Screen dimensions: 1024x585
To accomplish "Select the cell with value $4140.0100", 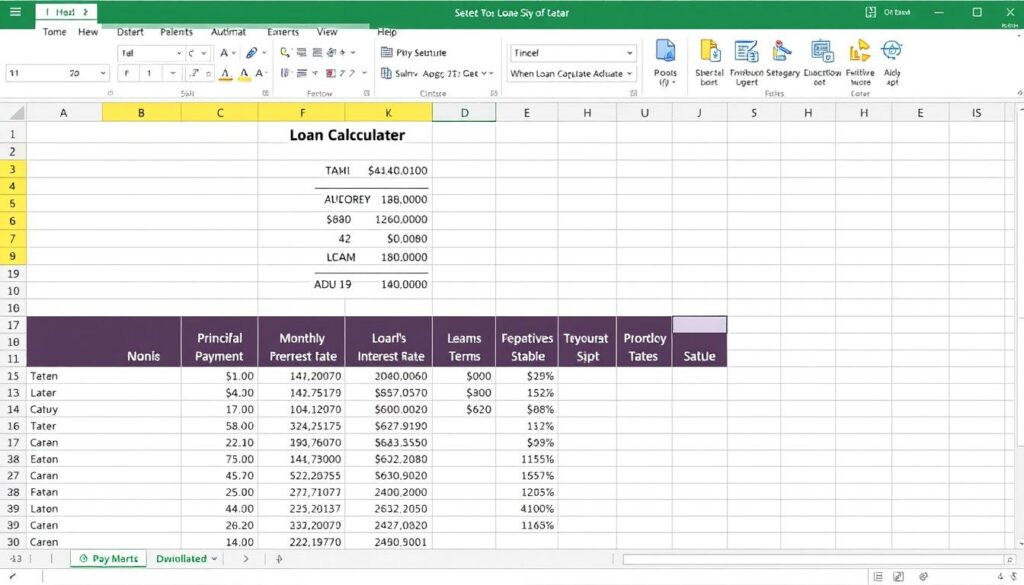I will (x=397, y=170).
